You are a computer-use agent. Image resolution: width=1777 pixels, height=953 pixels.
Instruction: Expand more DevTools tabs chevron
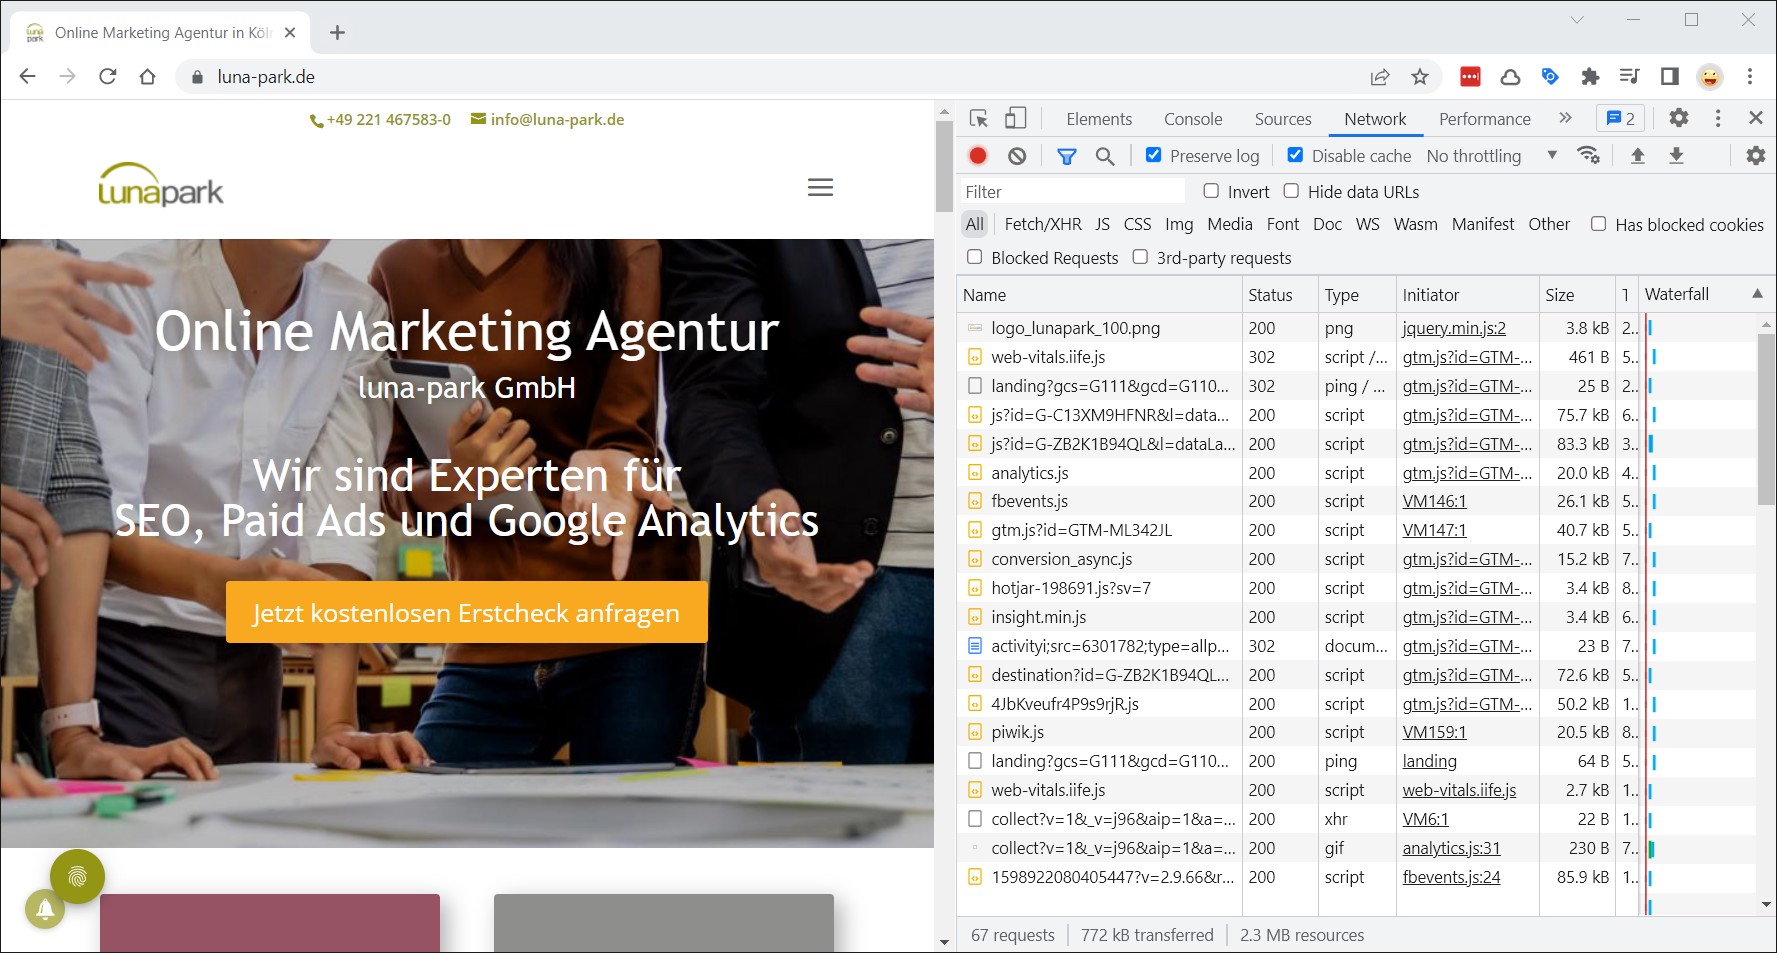1565,118
